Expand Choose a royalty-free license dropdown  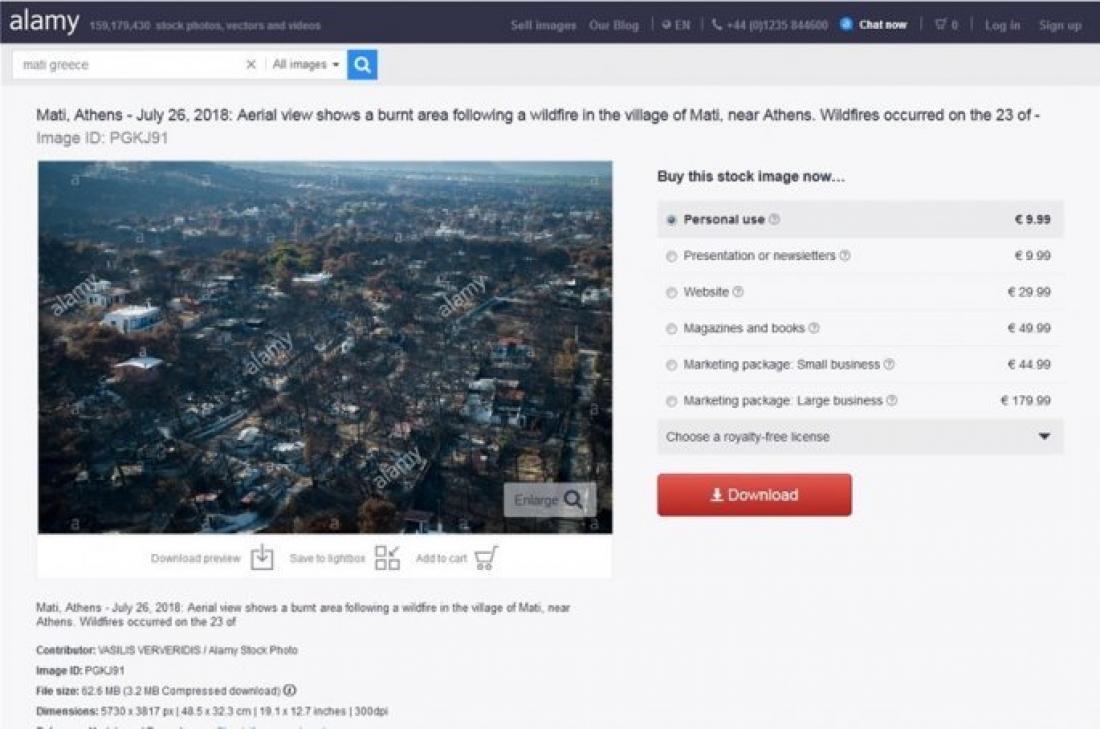point(859,437)
